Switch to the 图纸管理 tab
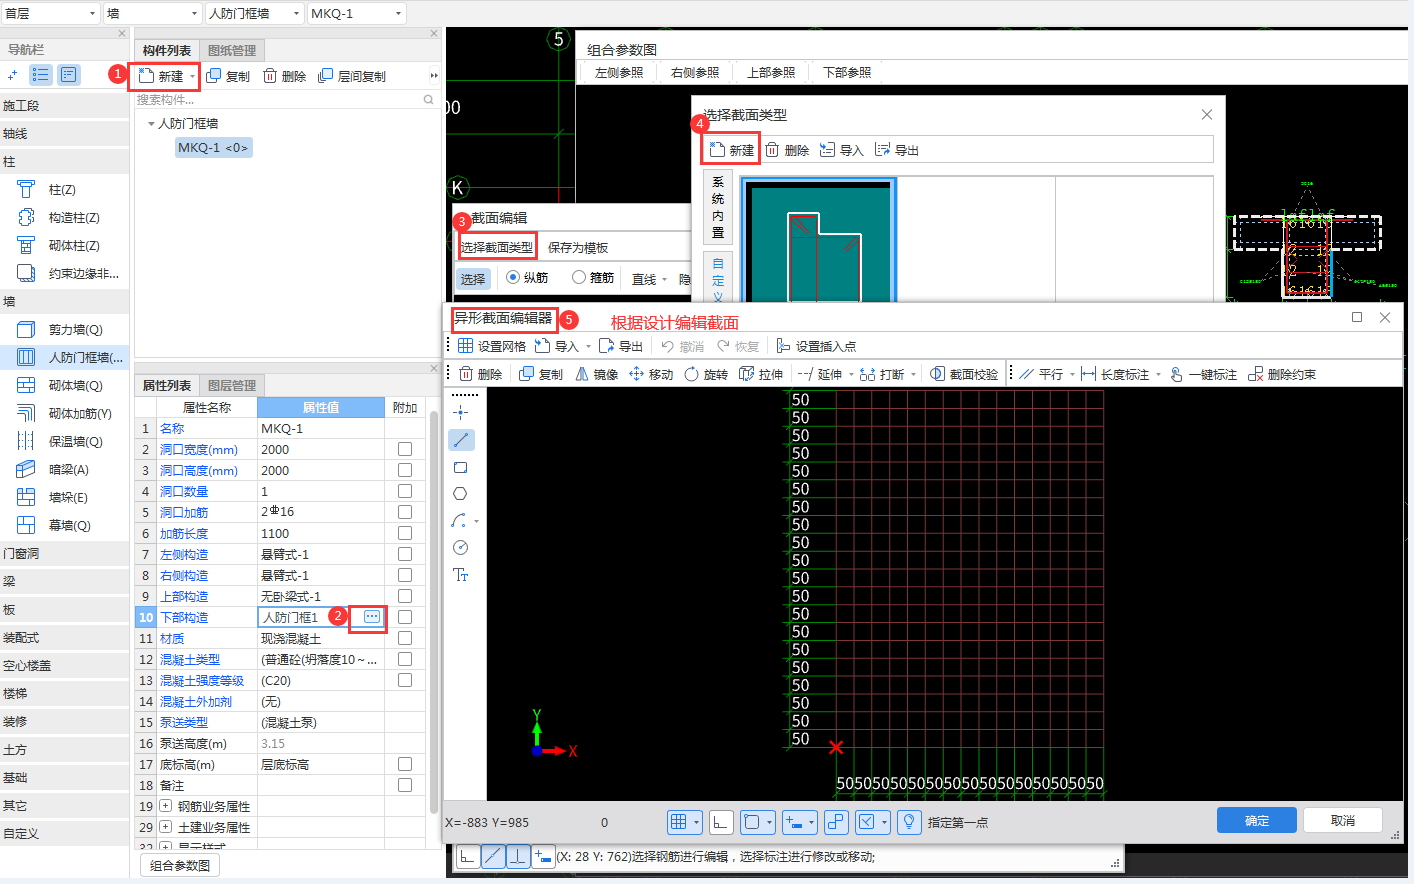 (x=232, y=50)
